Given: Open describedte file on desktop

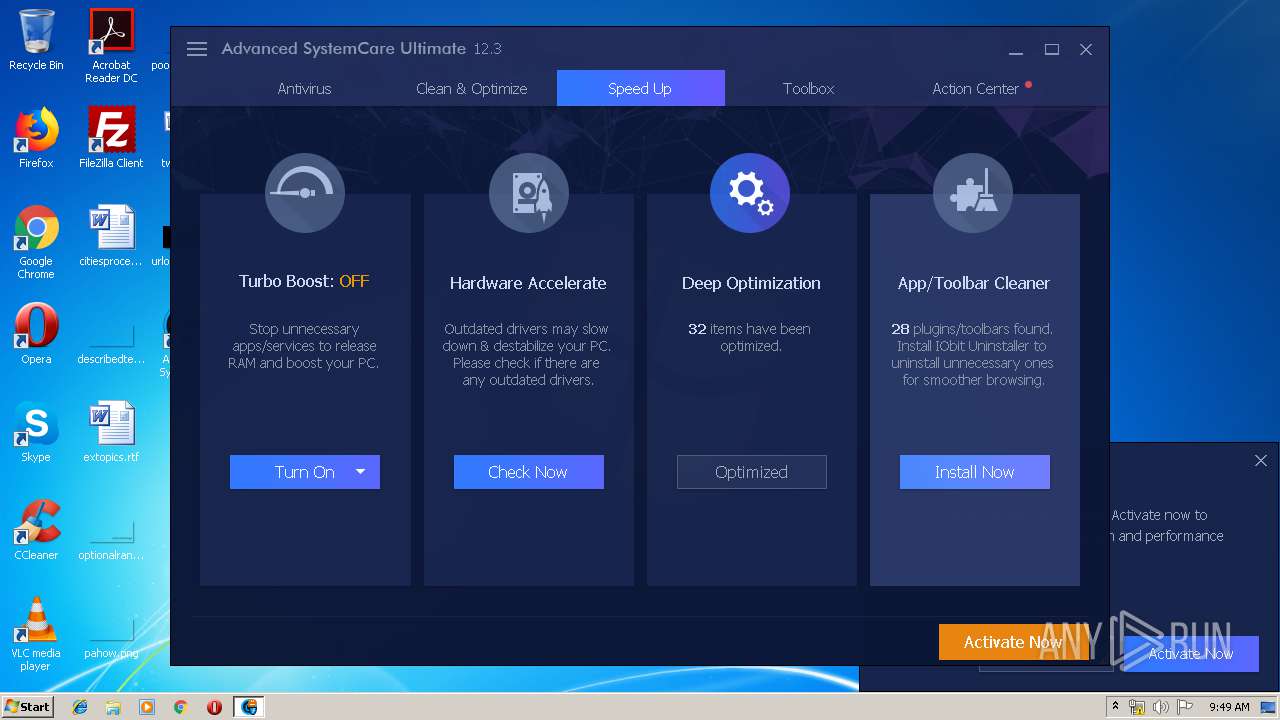Looking at the screenshot, I should coord(111,345).
